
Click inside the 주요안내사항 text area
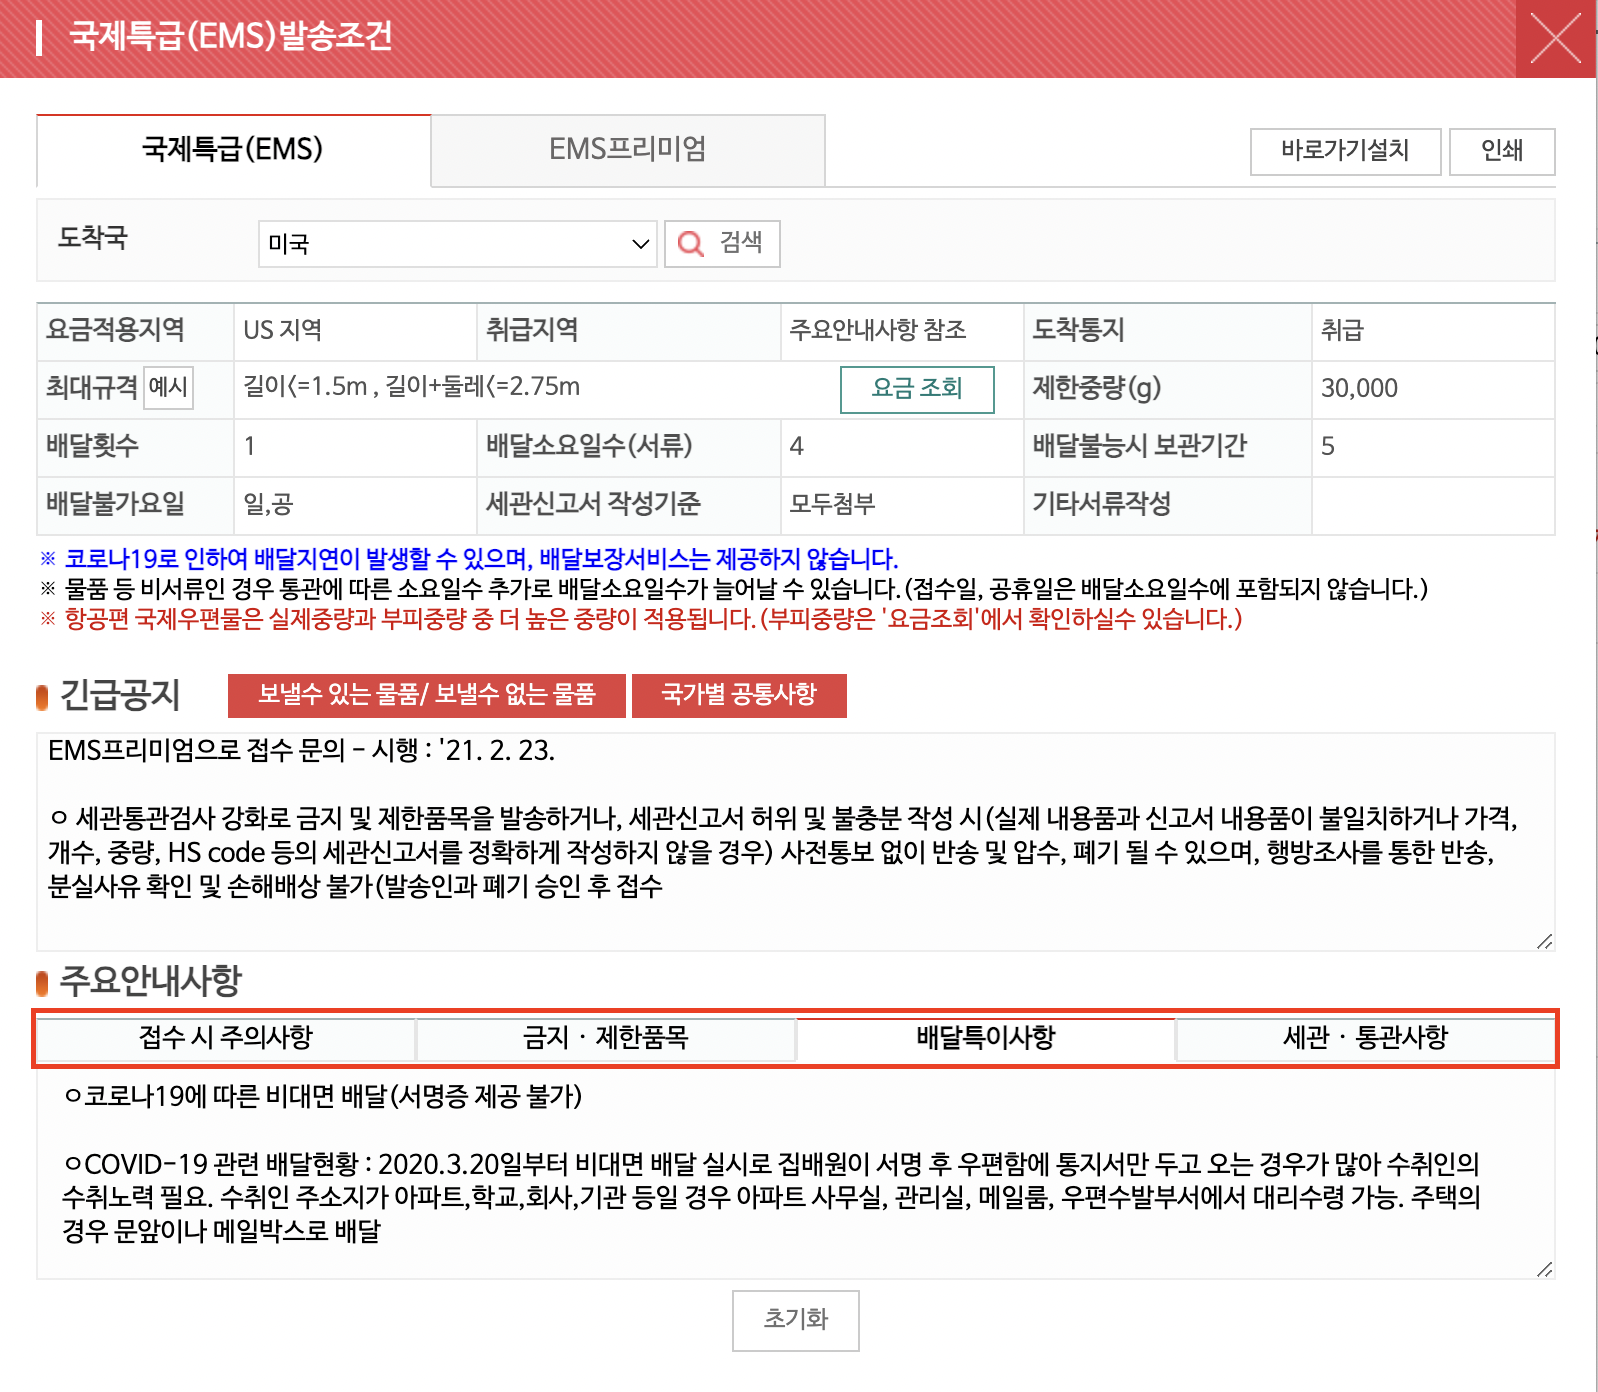coord(796,1174)
